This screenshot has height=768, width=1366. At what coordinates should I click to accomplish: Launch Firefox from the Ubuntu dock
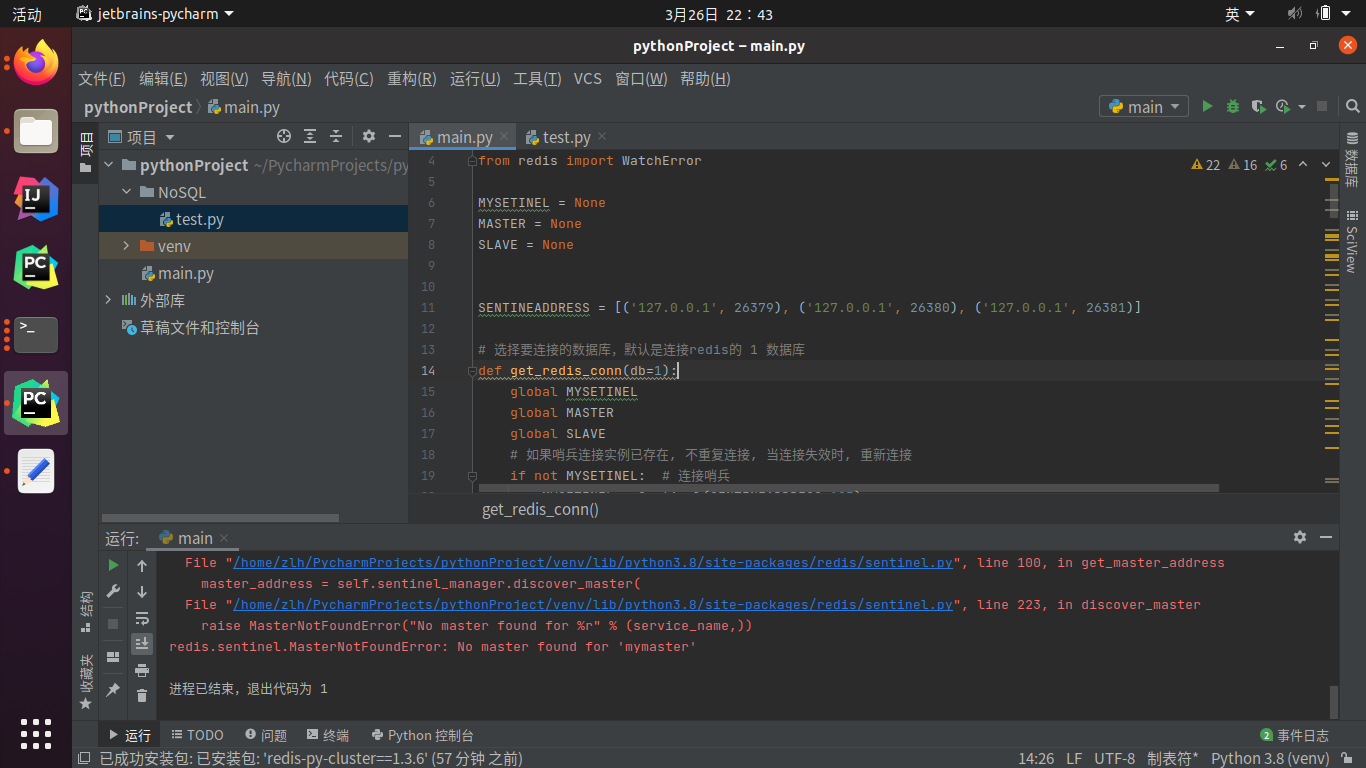pyautogui.click(x=36, y=64)
